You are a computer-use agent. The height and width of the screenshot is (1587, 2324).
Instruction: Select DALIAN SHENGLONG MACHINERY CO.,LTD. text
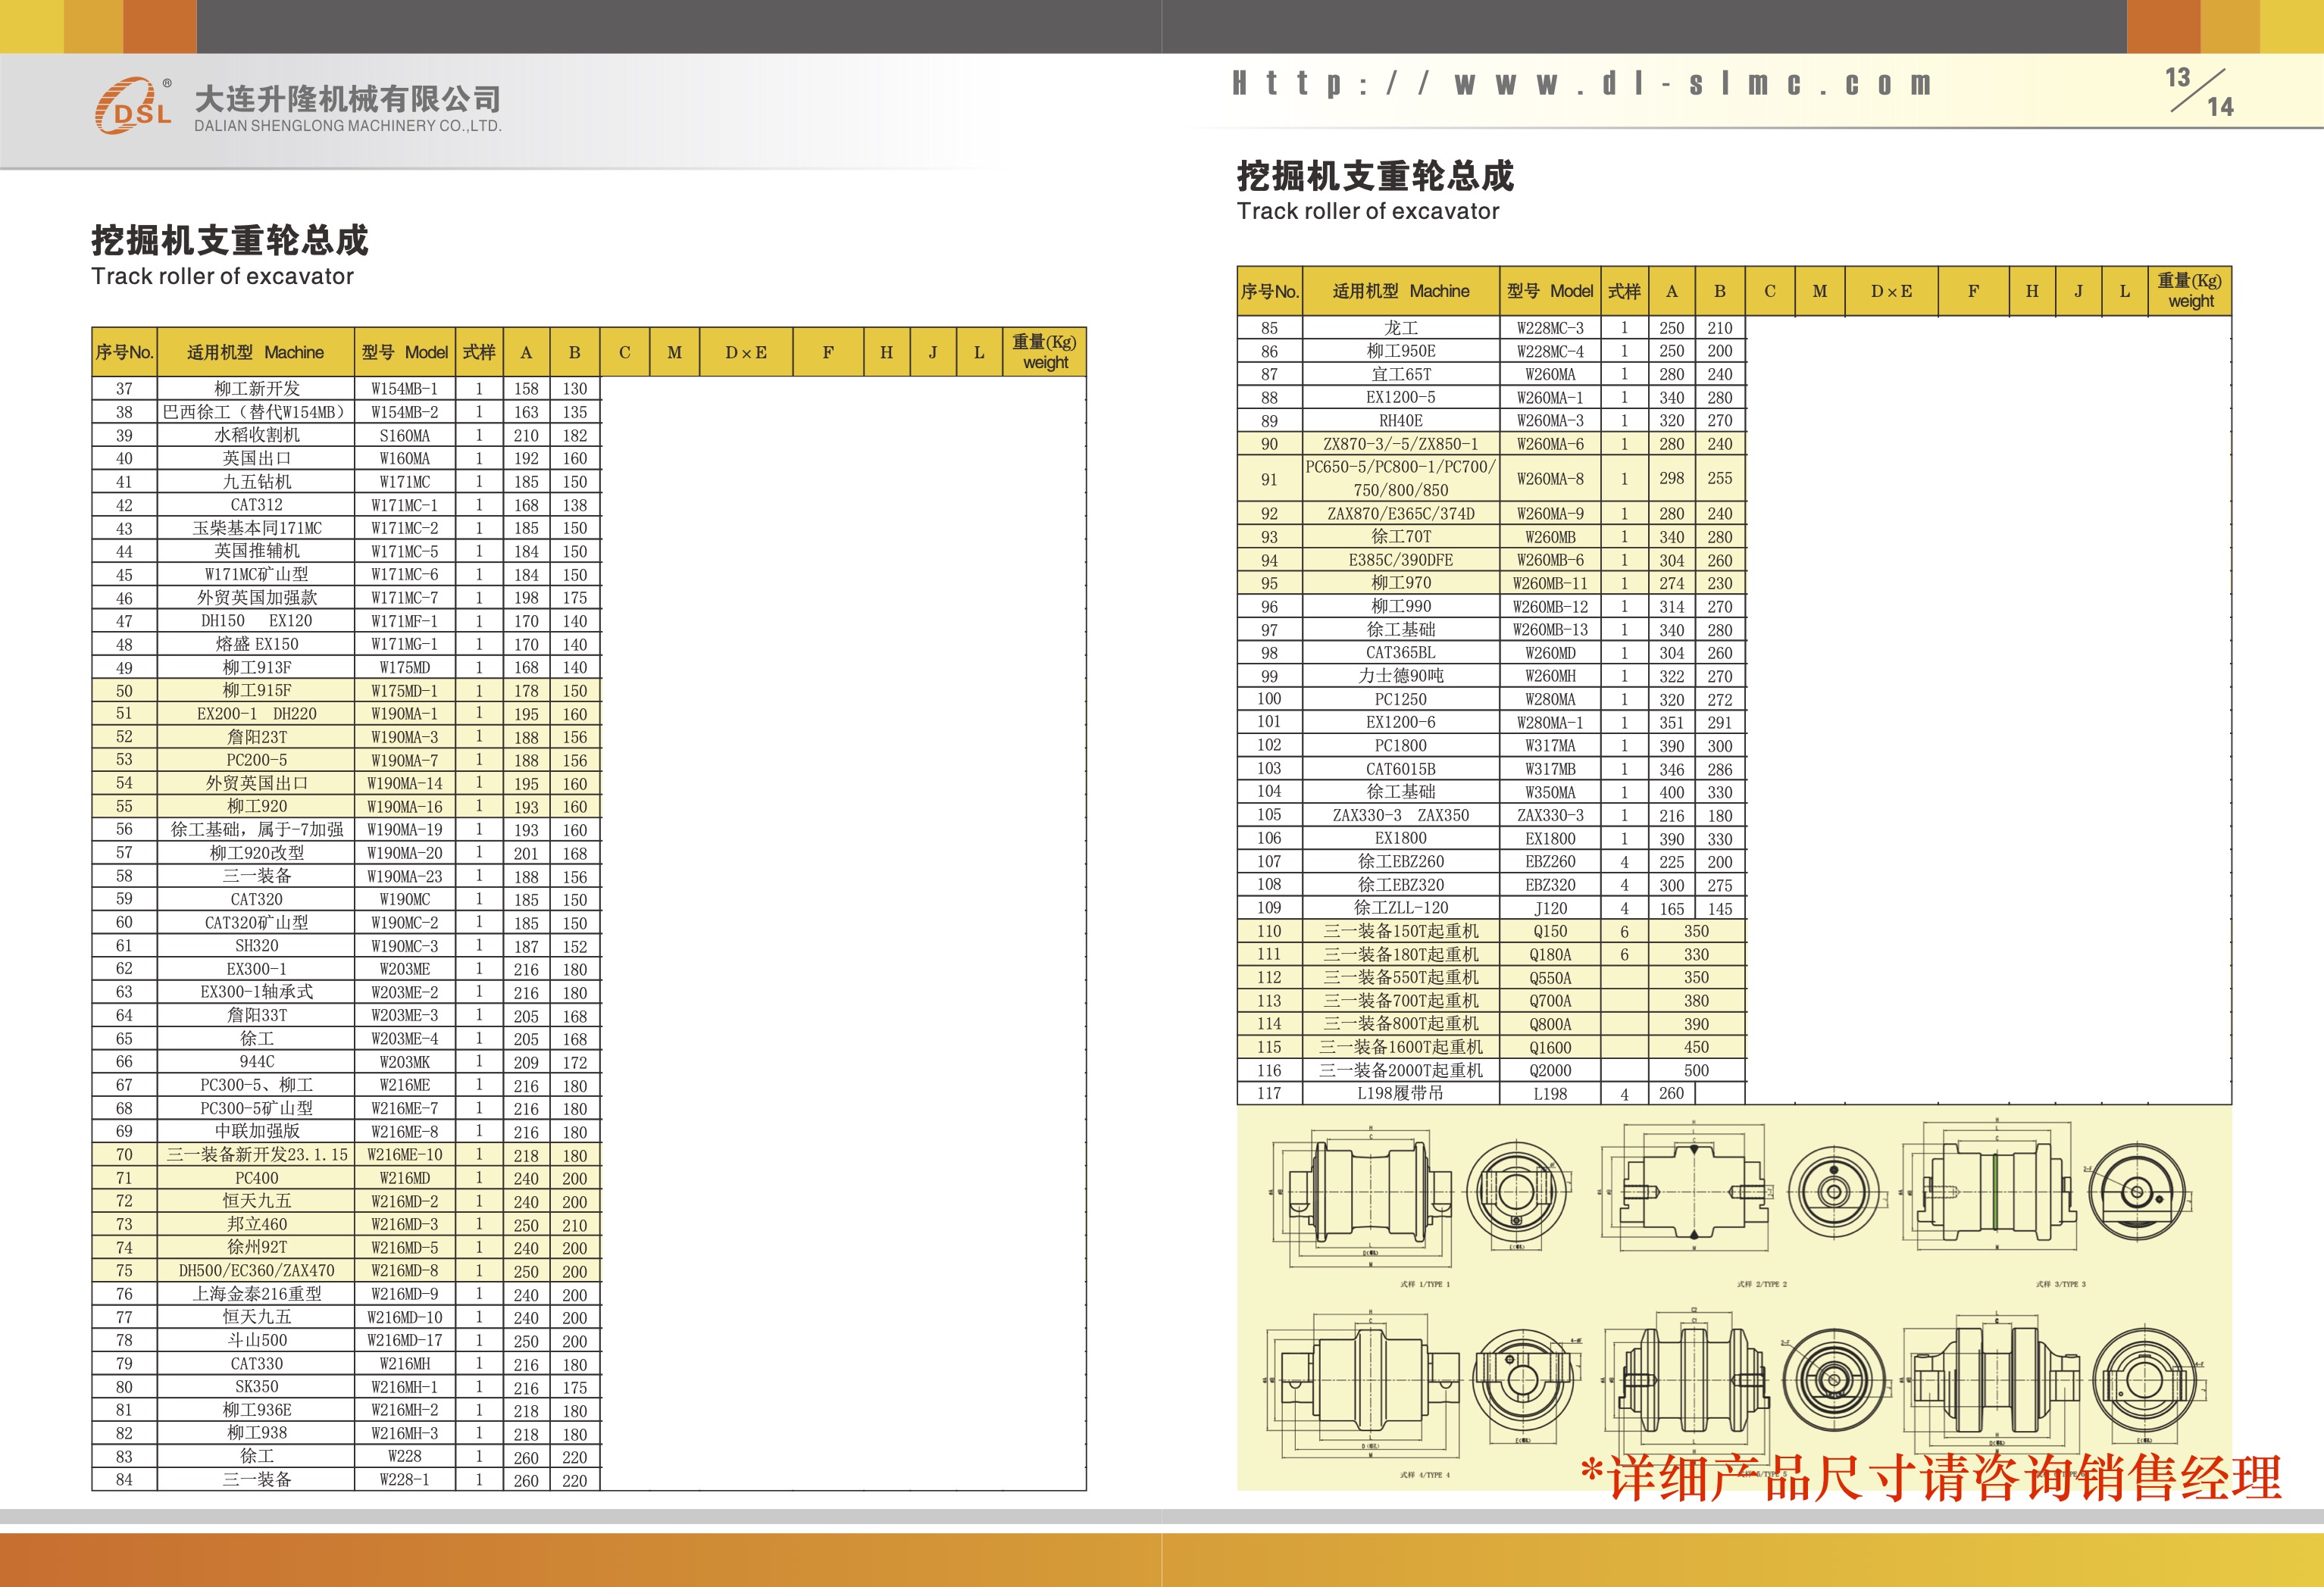[x=347, y=126]
